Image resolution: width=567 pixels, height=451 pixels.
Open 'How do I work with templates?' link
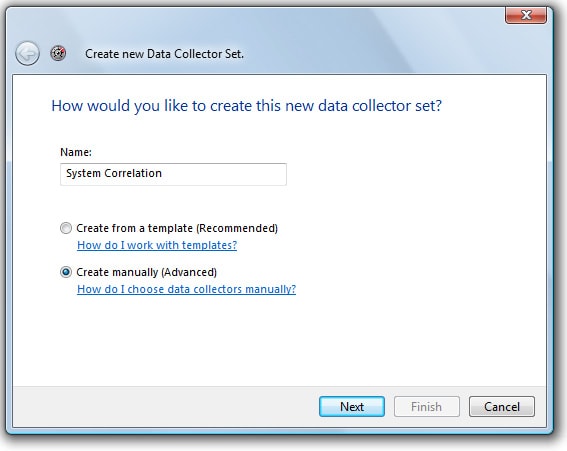[157, 245]
